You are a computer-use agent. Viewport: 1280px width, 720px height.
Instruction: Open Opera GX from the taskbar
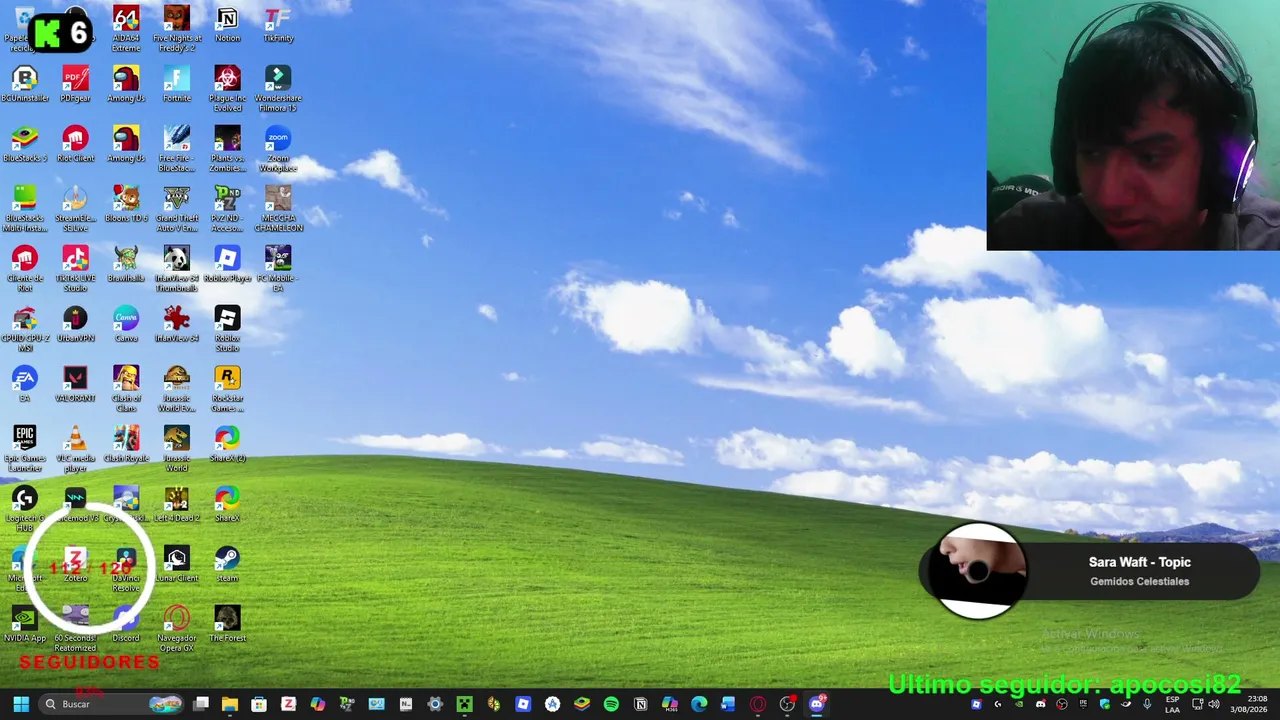(x=757, y=704)
